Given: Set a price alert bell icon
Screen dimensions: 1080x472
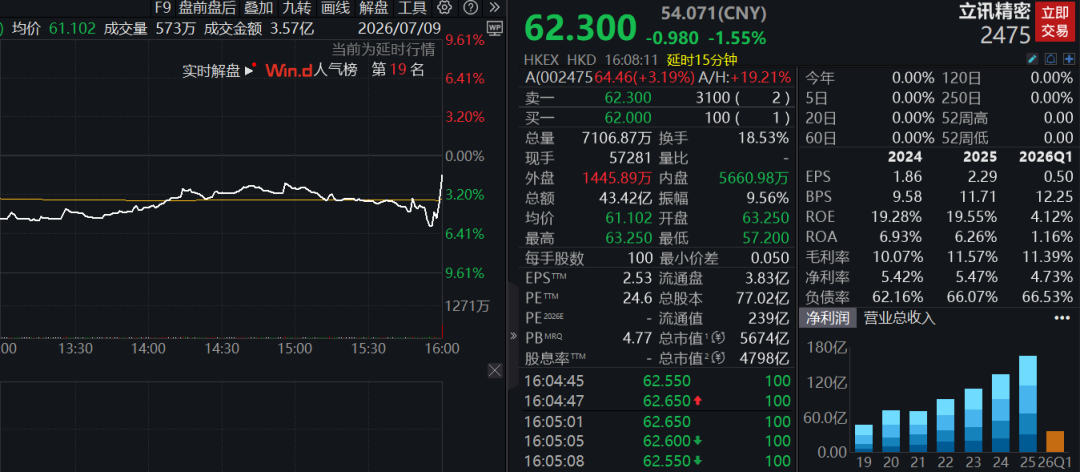Looking at the screenshot, I should pyautogui.click(x=1051, y=59).
